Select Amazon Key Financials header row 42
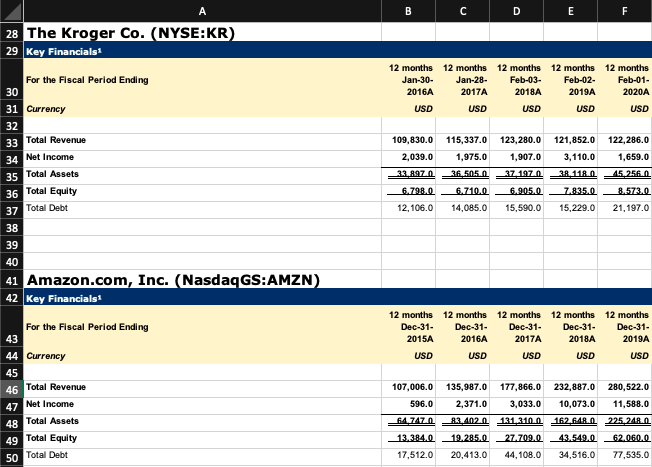The width and height of the screenshot is (652, 467). pyautogui.click(x=338, y=298)
